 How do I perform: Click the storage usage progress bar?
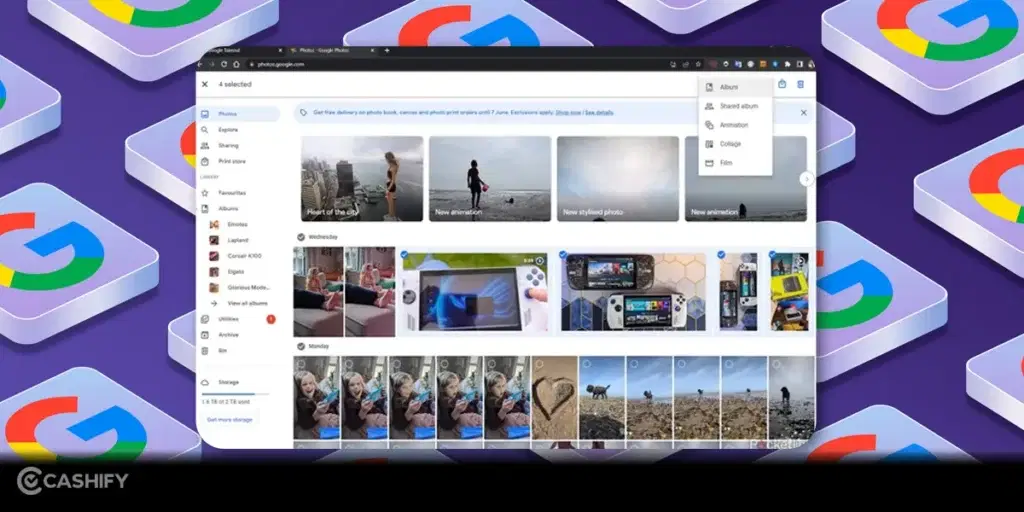[x=236, y=394]
